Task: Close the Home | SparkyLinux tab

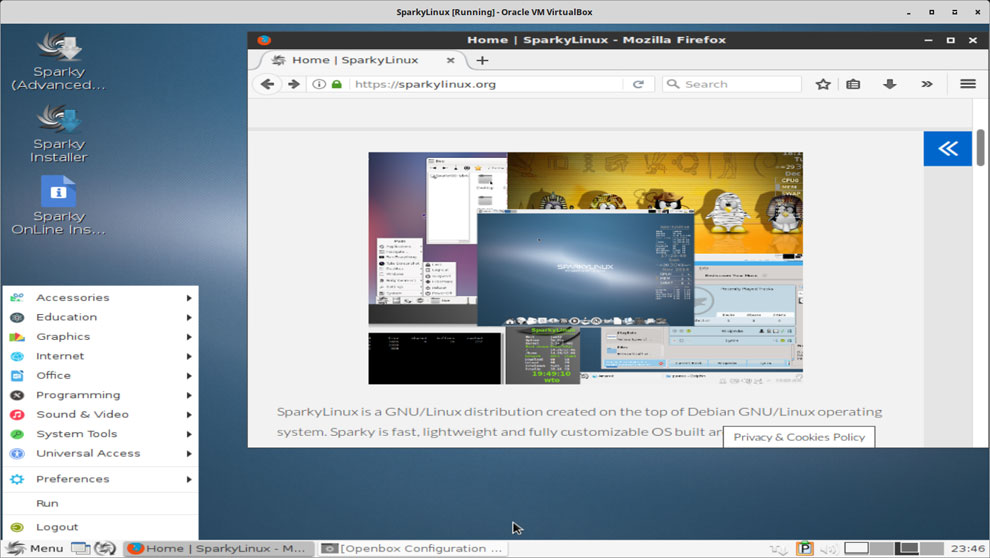Action: tap(450, 61)
